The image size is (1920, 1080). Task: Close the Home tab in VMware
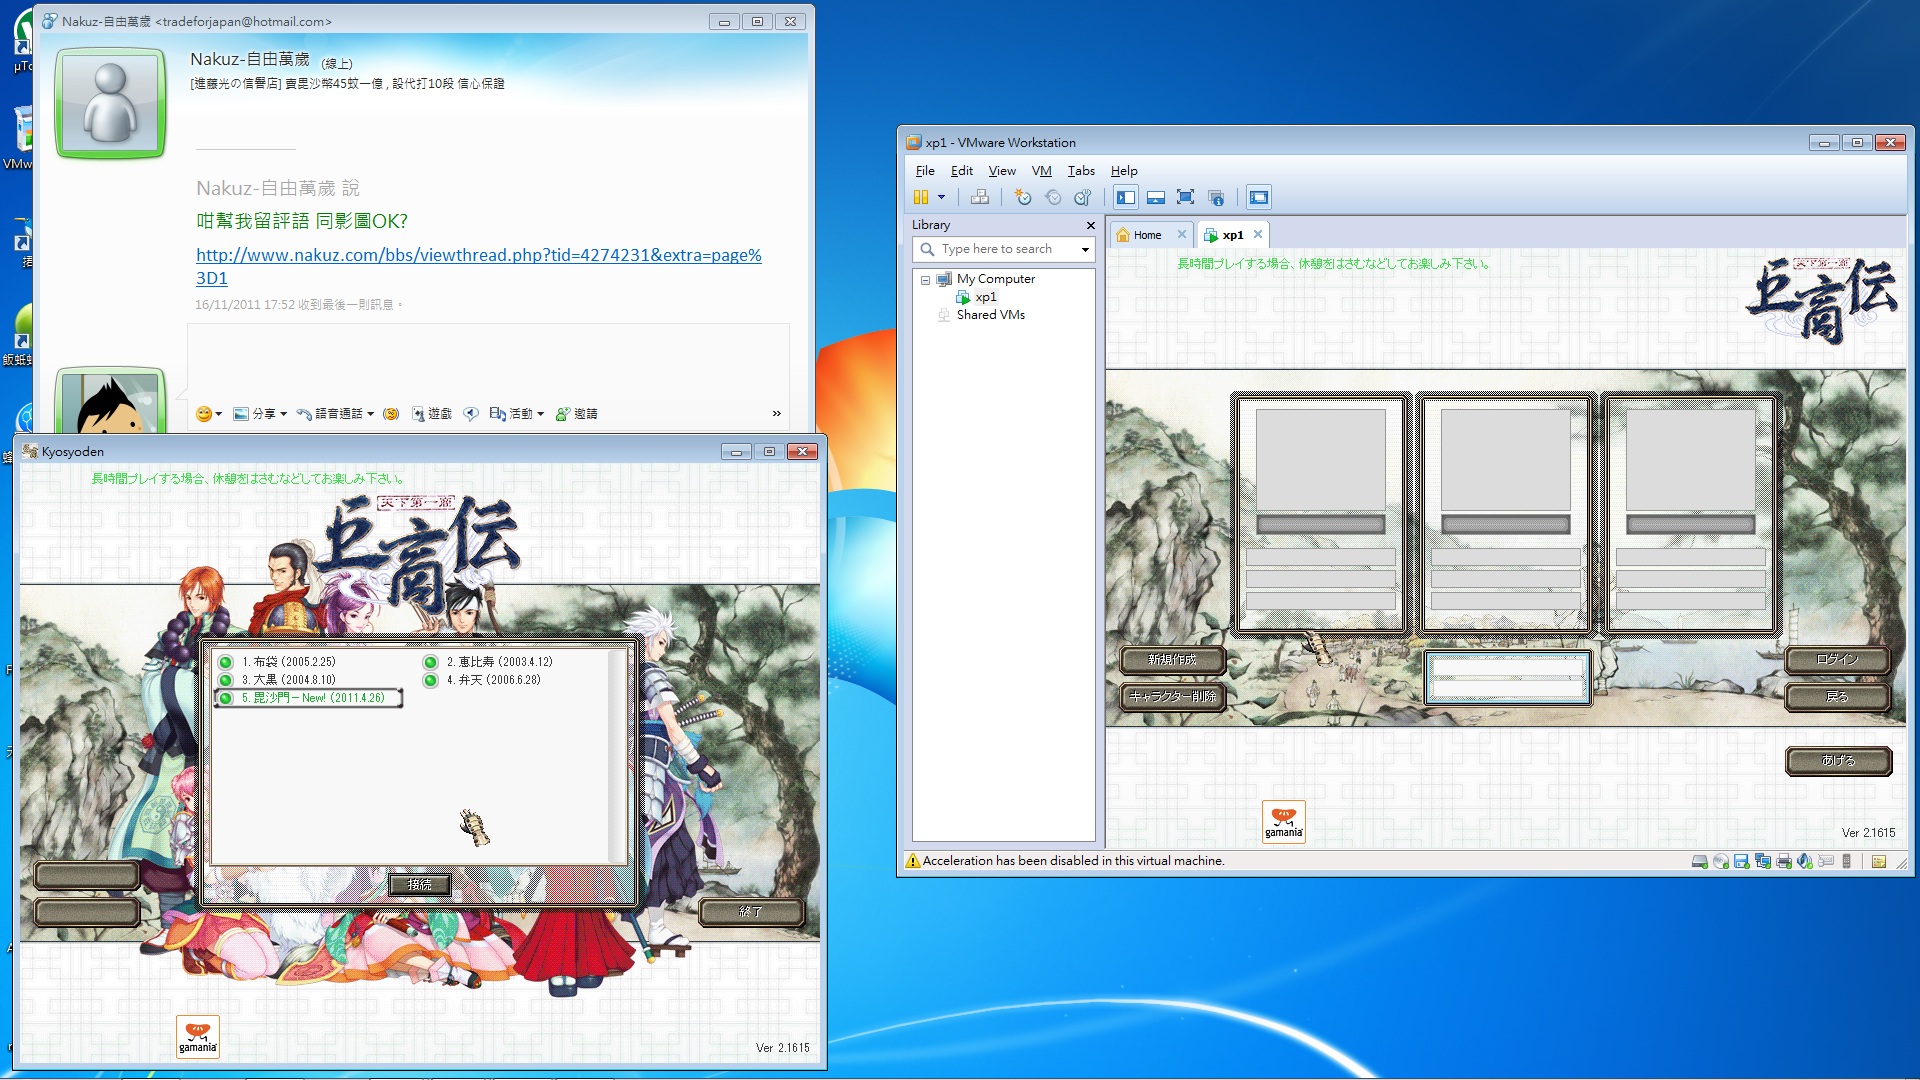click(1181, 234)
